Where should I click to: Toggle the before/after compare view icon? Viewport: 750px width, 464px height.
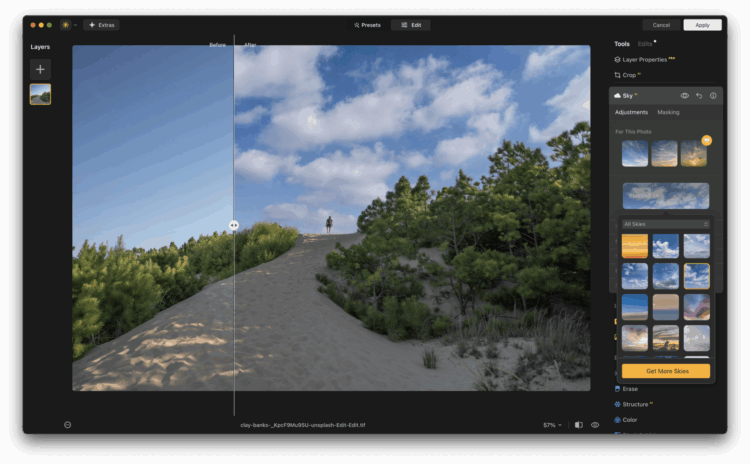click(578, 425)
